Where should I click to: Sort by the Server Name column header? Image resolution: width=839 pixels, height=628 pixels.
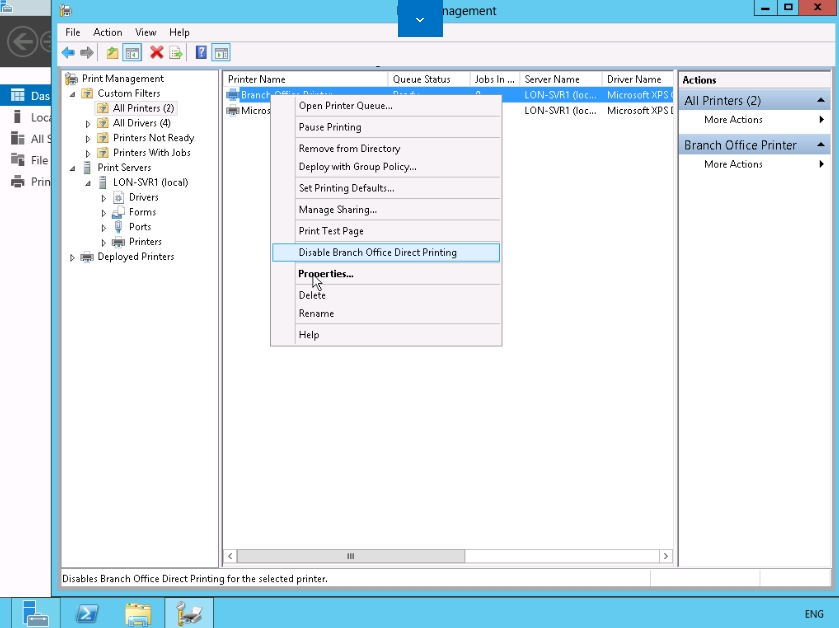pyautogui.click(x=561, y=79)
